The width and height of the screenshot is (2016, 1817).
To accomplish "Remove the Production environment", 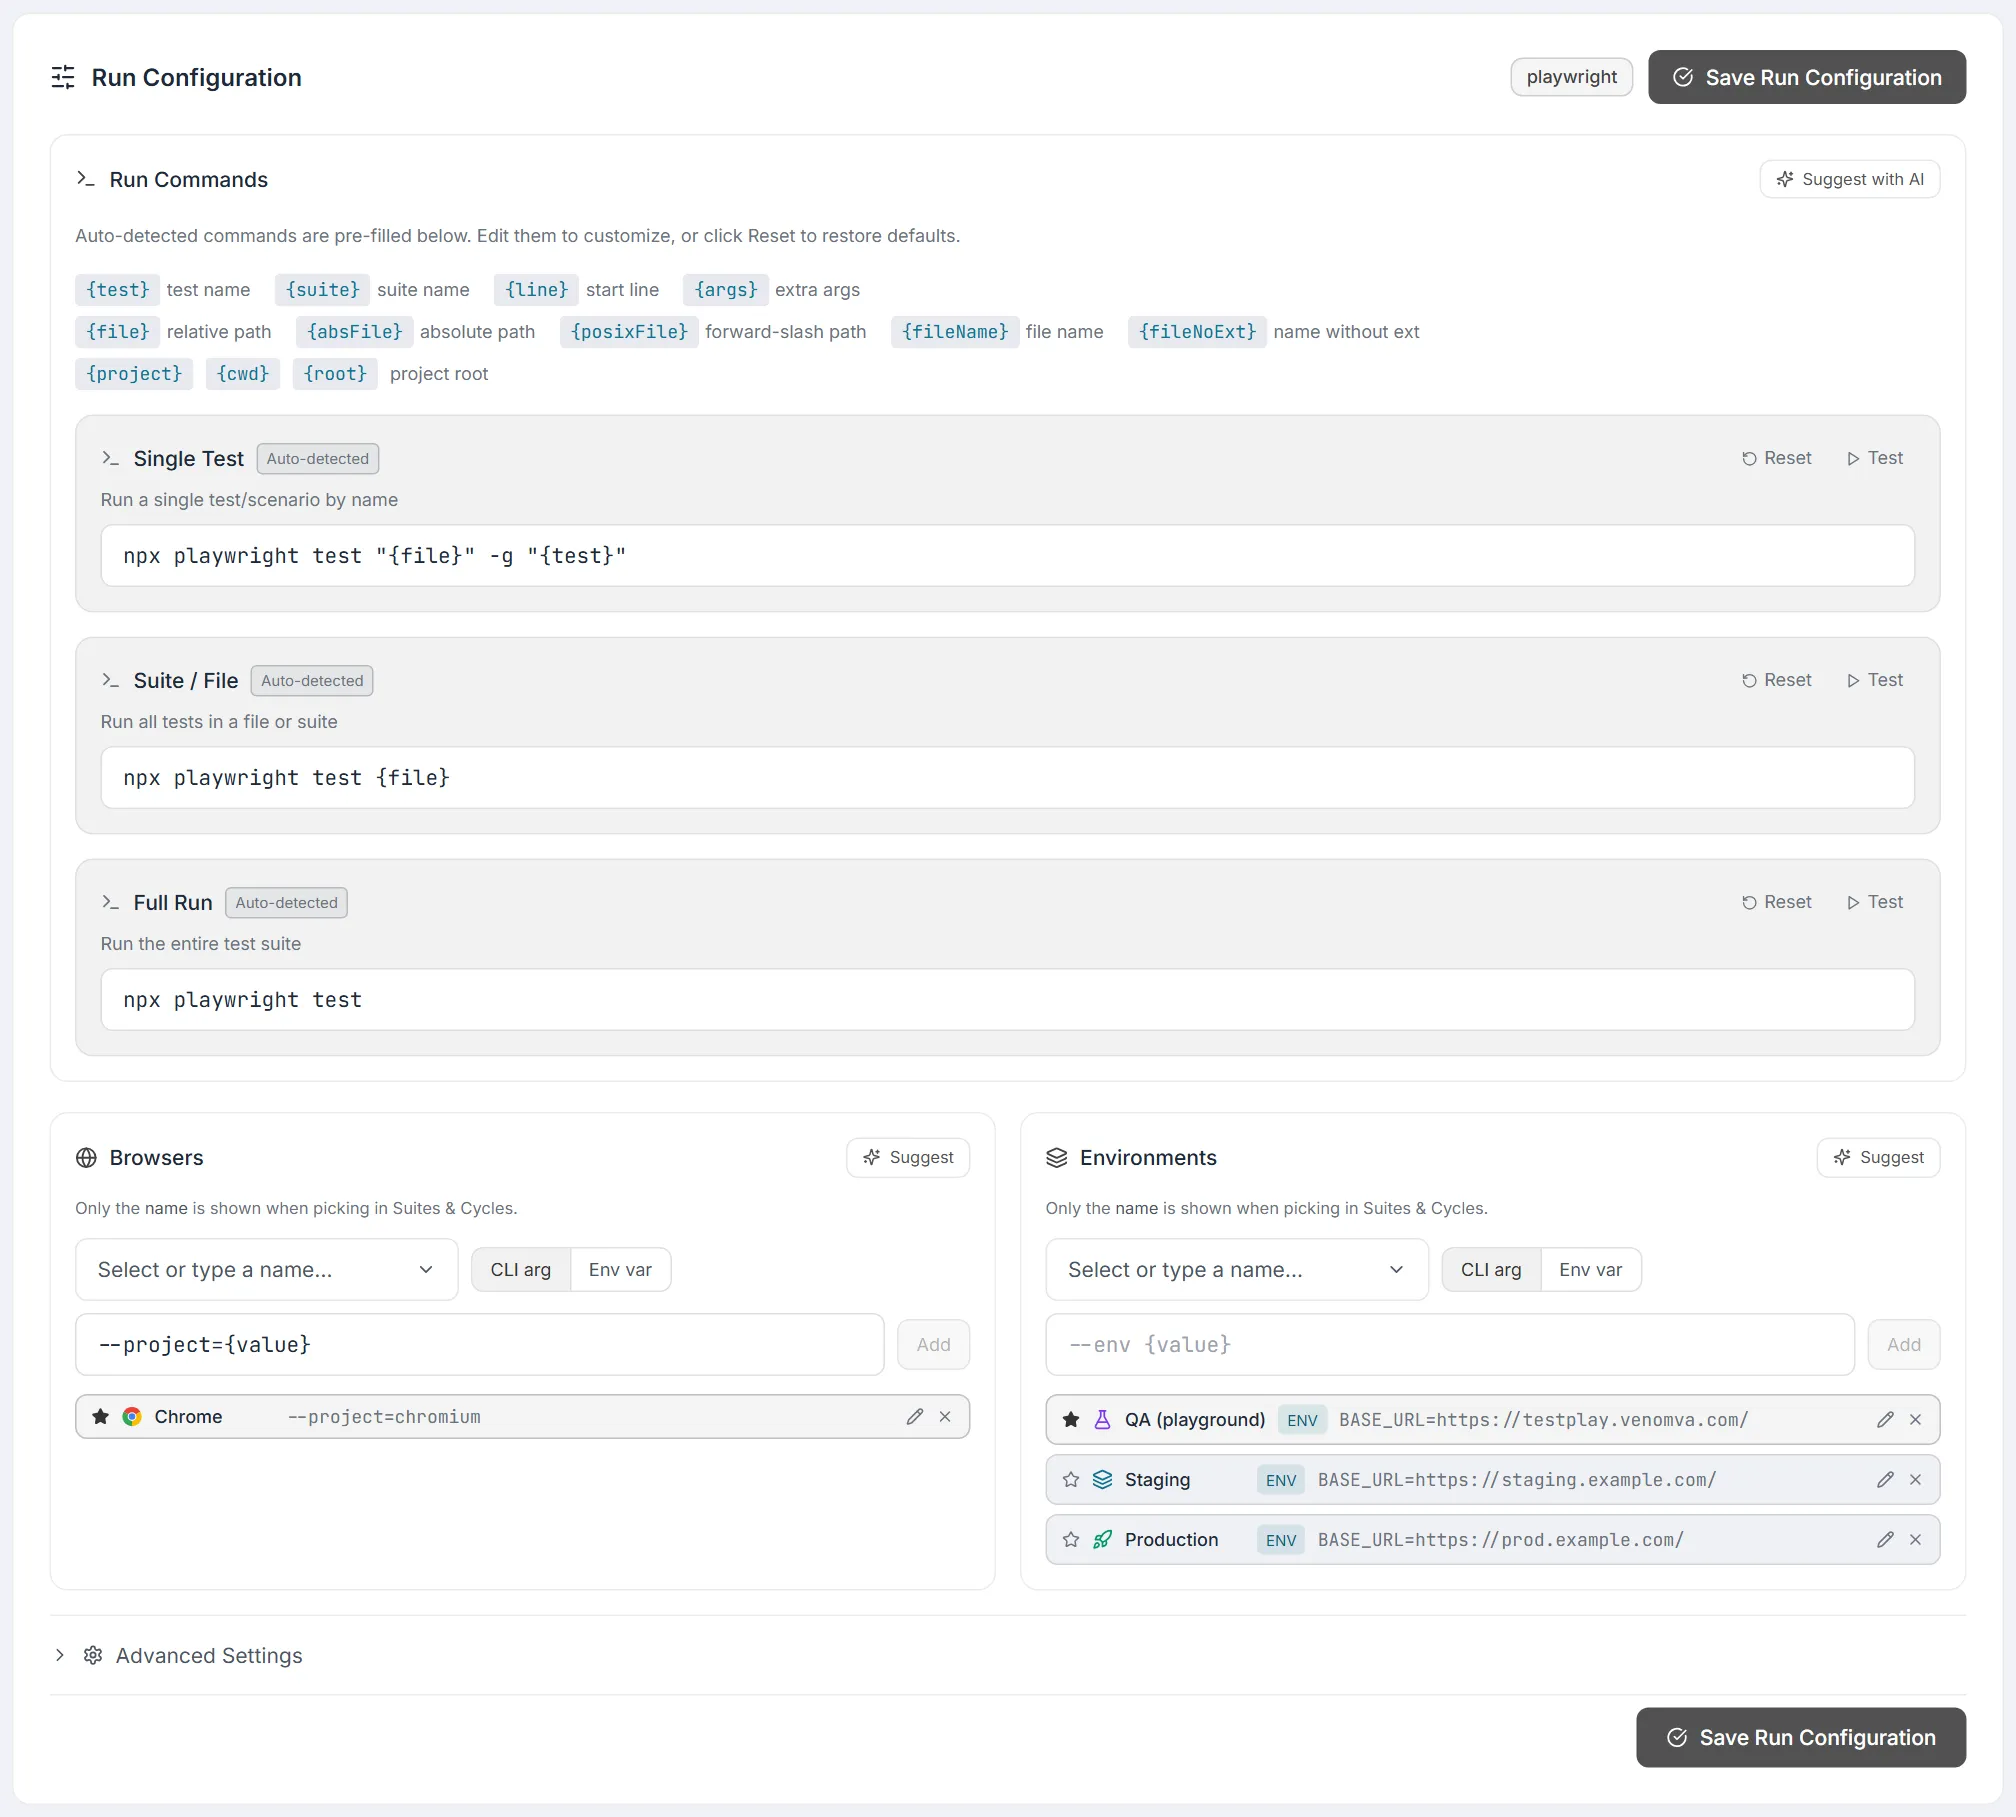I will click(1915, 1540).
